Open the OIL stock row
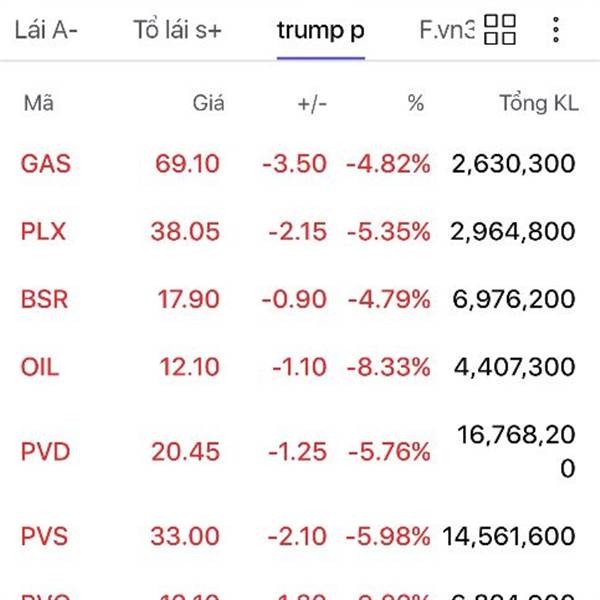The height and width of the screenshot is (600, 600). 300,367
